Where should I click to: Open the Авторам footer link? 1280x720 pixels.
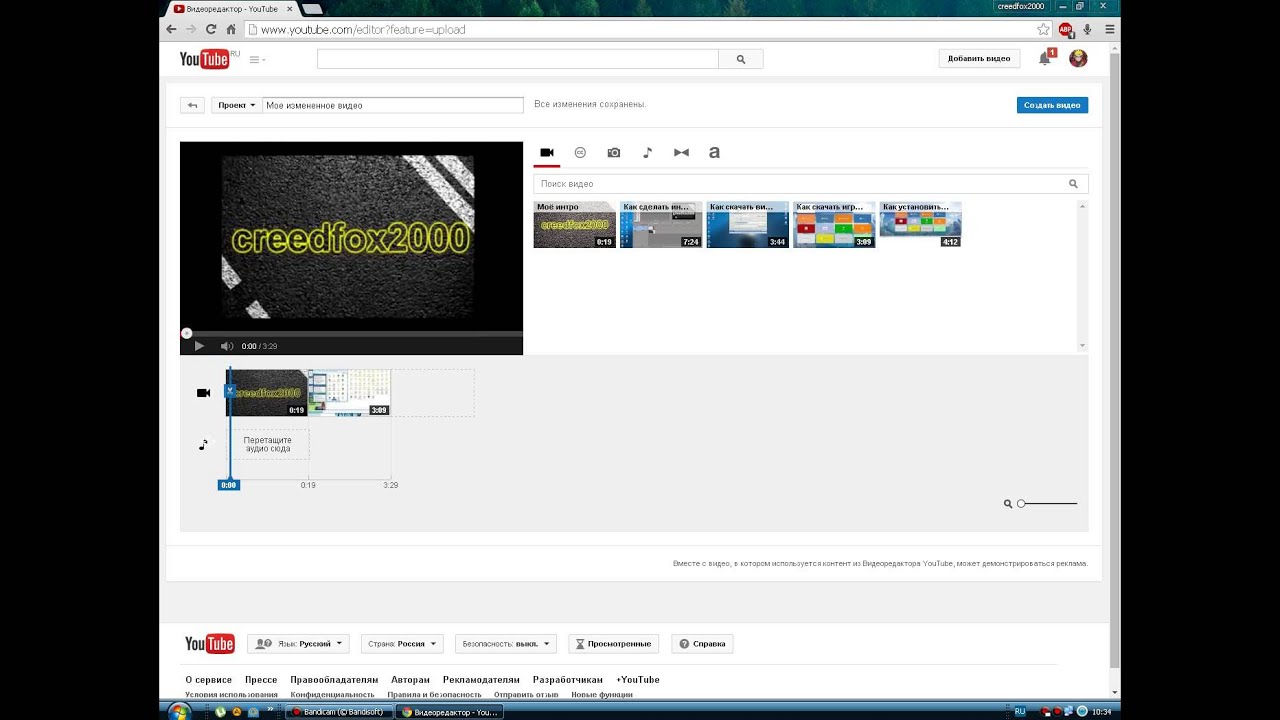[410, 680]
